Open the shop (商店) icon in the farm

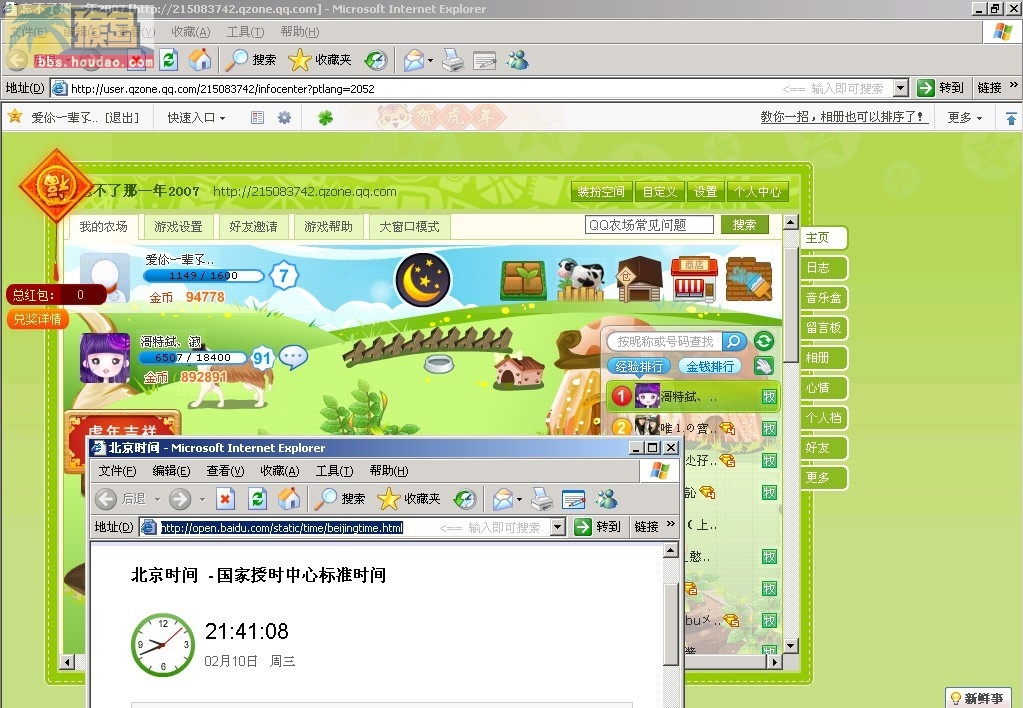coord(694,280)
